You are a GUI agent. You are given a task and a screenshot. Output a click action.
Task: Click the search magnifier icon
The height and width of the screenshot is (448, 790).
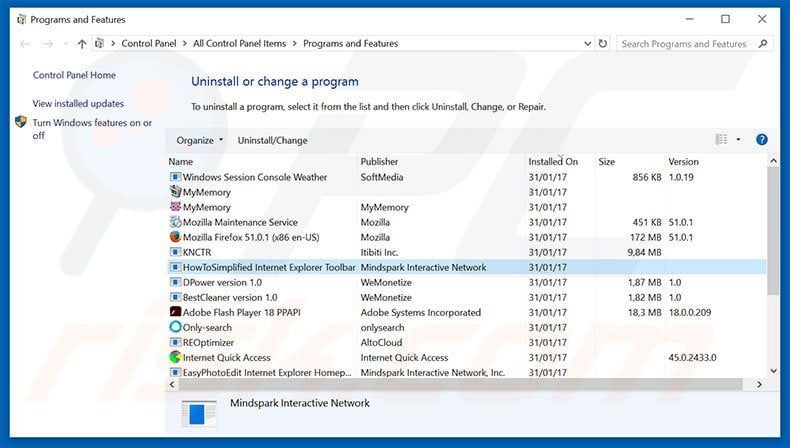point(763,43)
